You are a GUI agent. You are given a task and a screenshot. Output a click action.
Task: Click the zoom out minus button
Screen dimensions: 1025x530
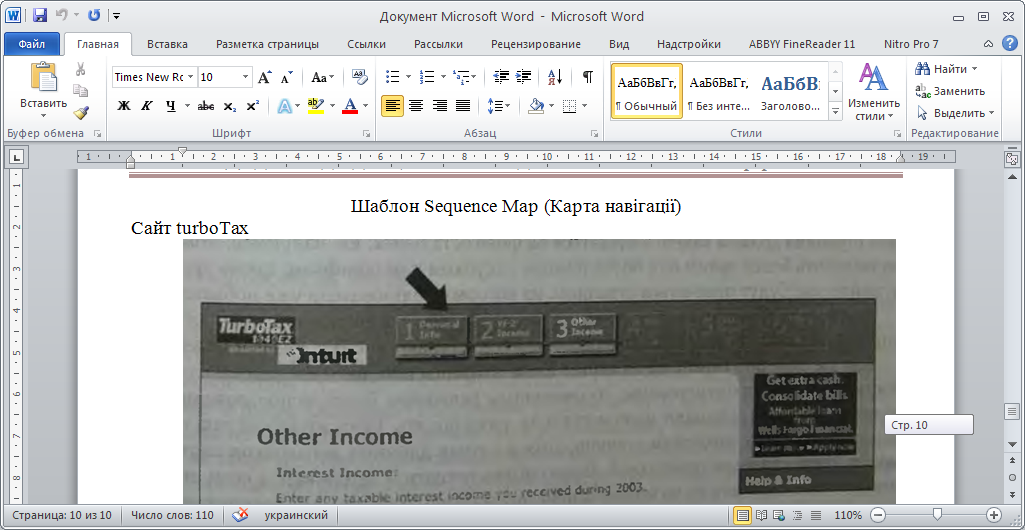[x=879, y=514]
